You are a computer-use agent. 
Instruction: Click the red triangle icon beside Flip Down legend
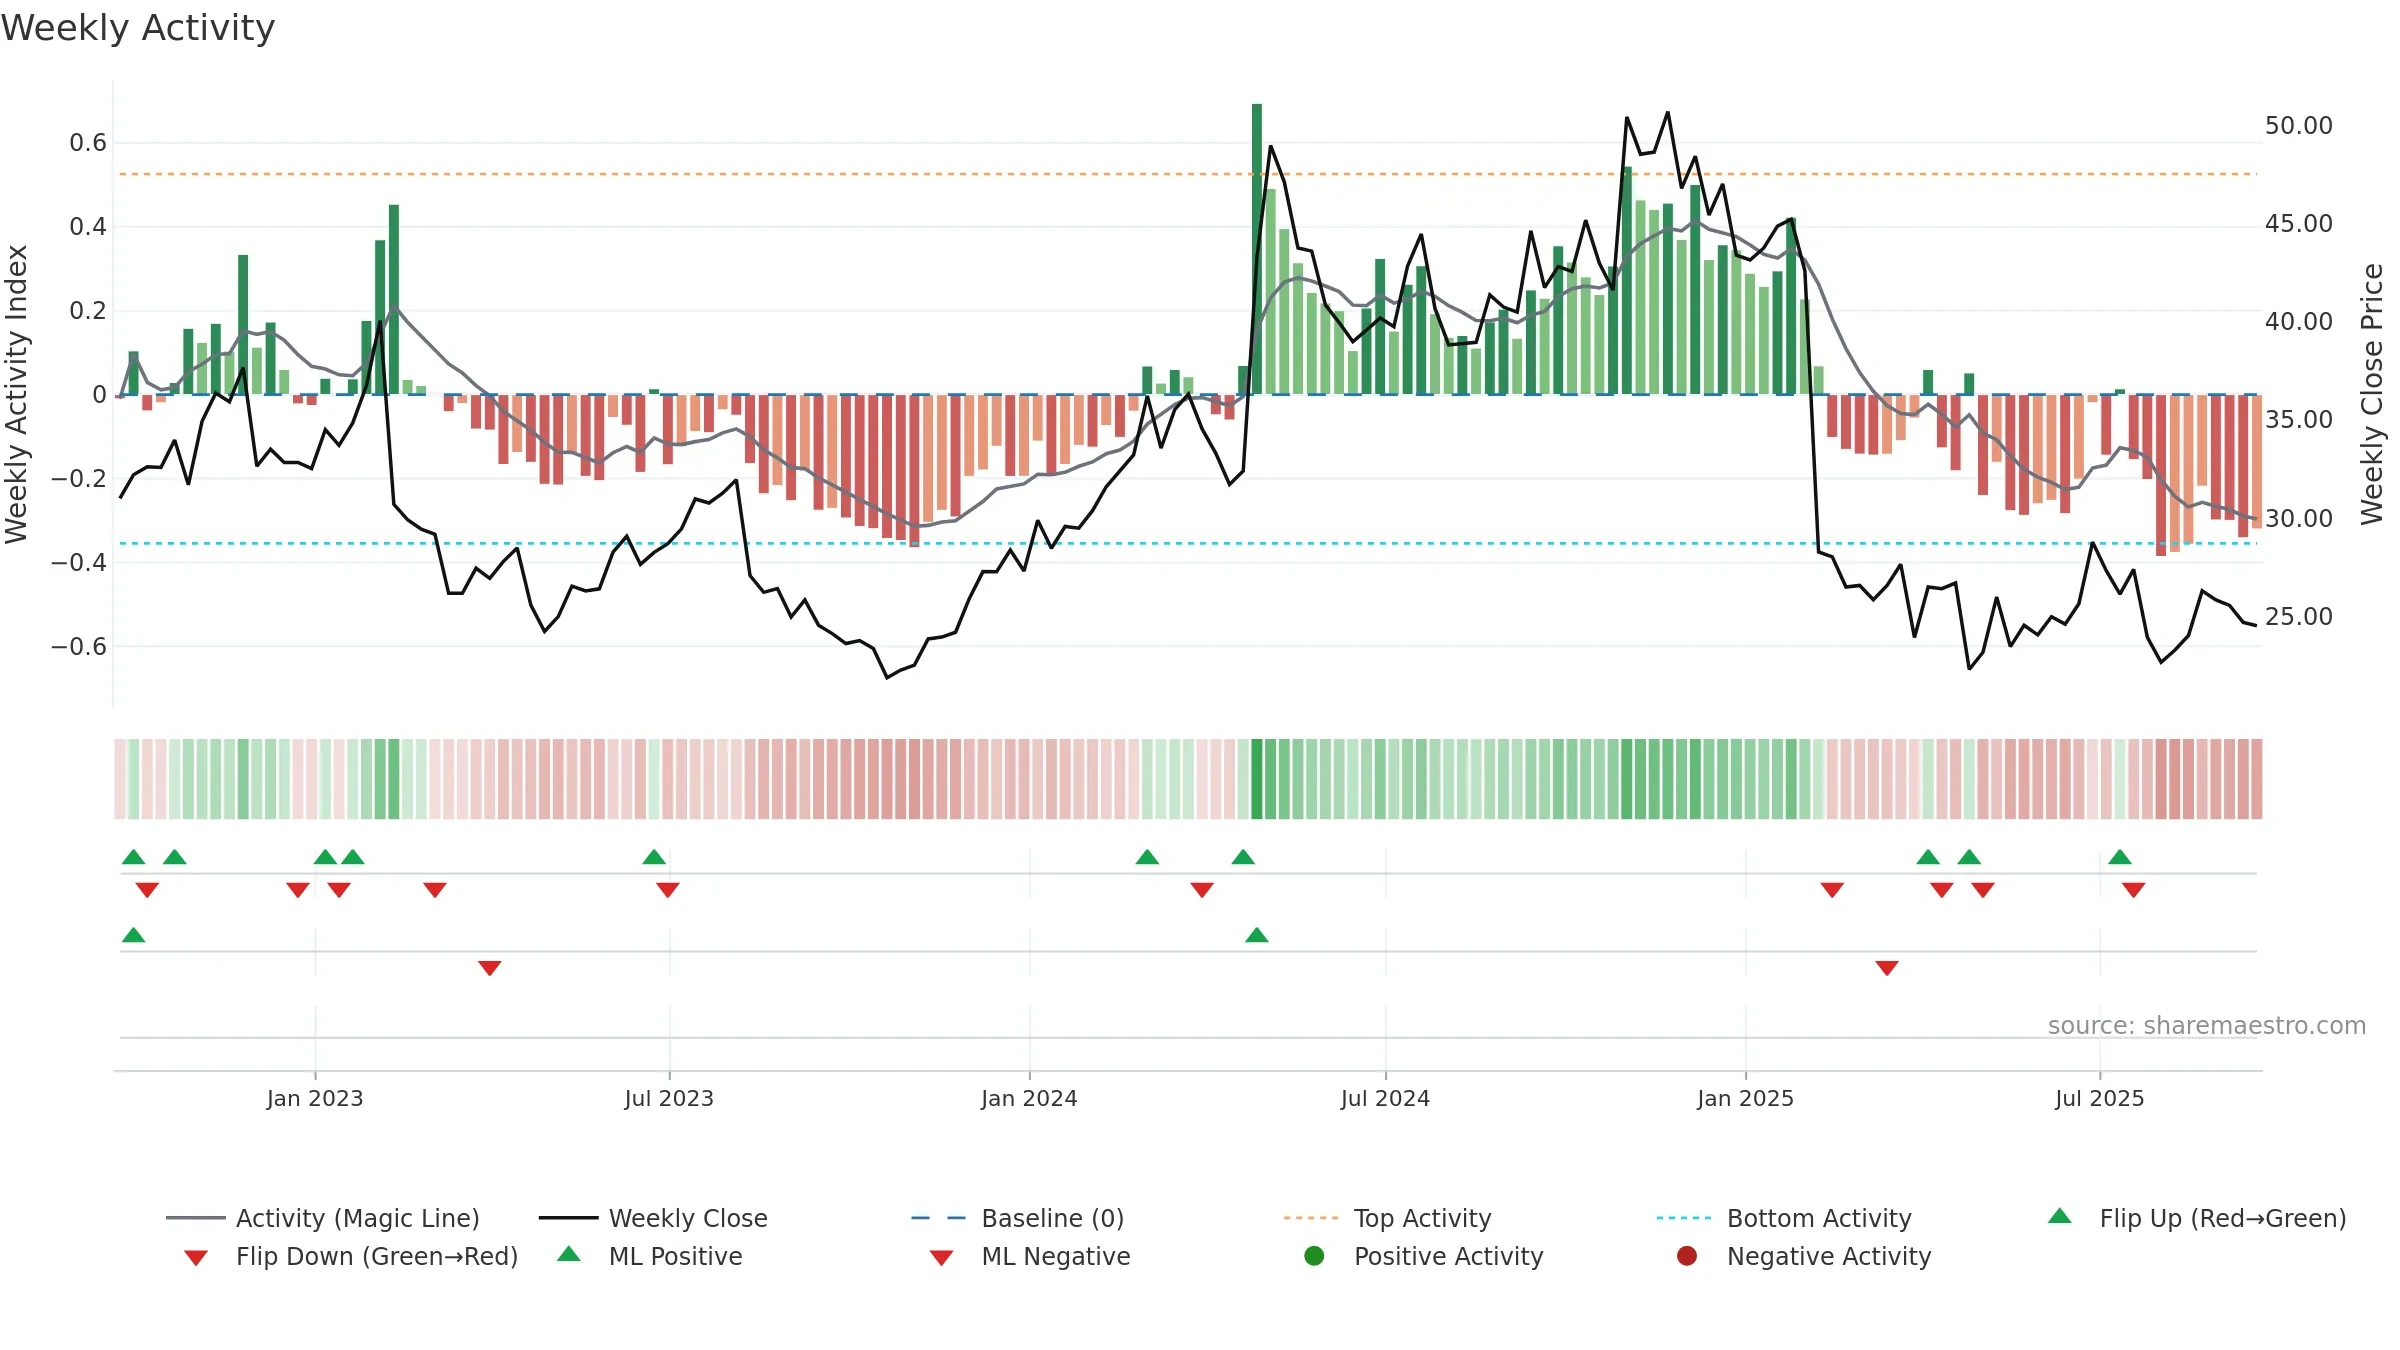pos(196,1258)
